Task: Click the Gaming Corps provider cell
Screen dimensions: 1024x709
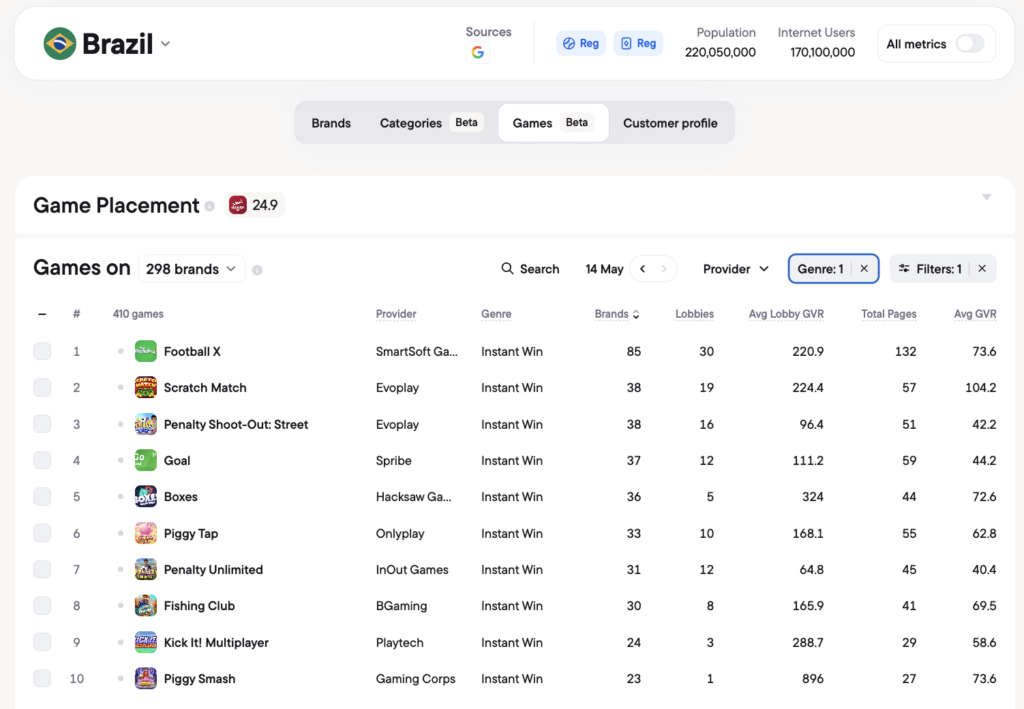Action: [x=415, y=678]
